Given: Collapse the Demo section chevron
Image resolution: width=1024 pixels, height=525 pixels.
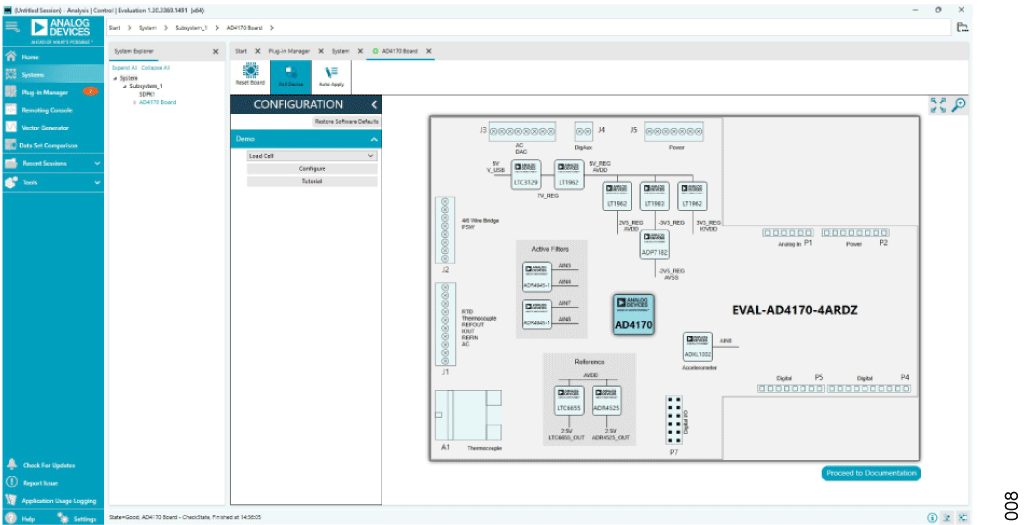Looking at the screenshot, I should (x=374, y=140).
